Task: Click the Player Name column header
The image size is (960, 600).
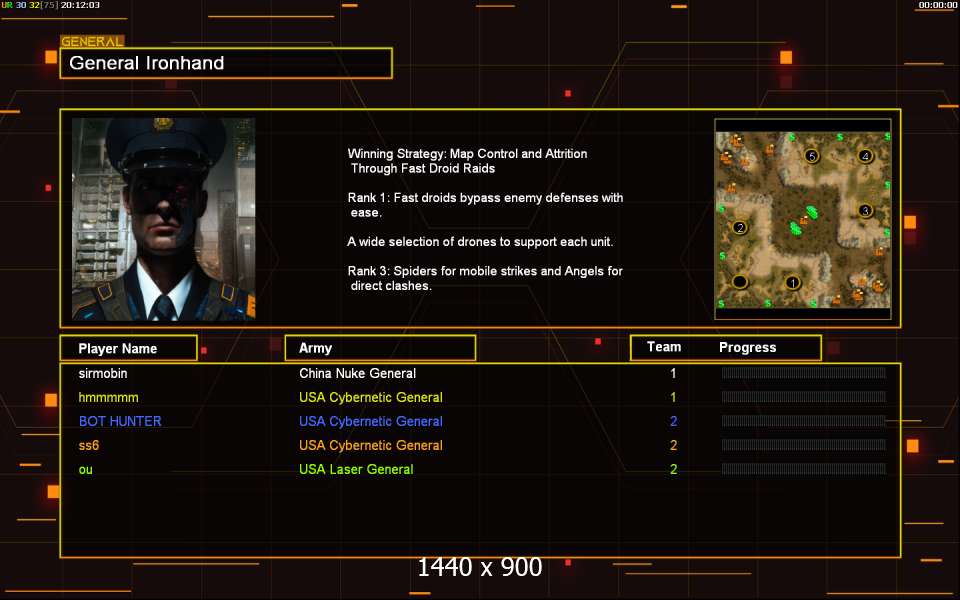Action: point(129,348)
